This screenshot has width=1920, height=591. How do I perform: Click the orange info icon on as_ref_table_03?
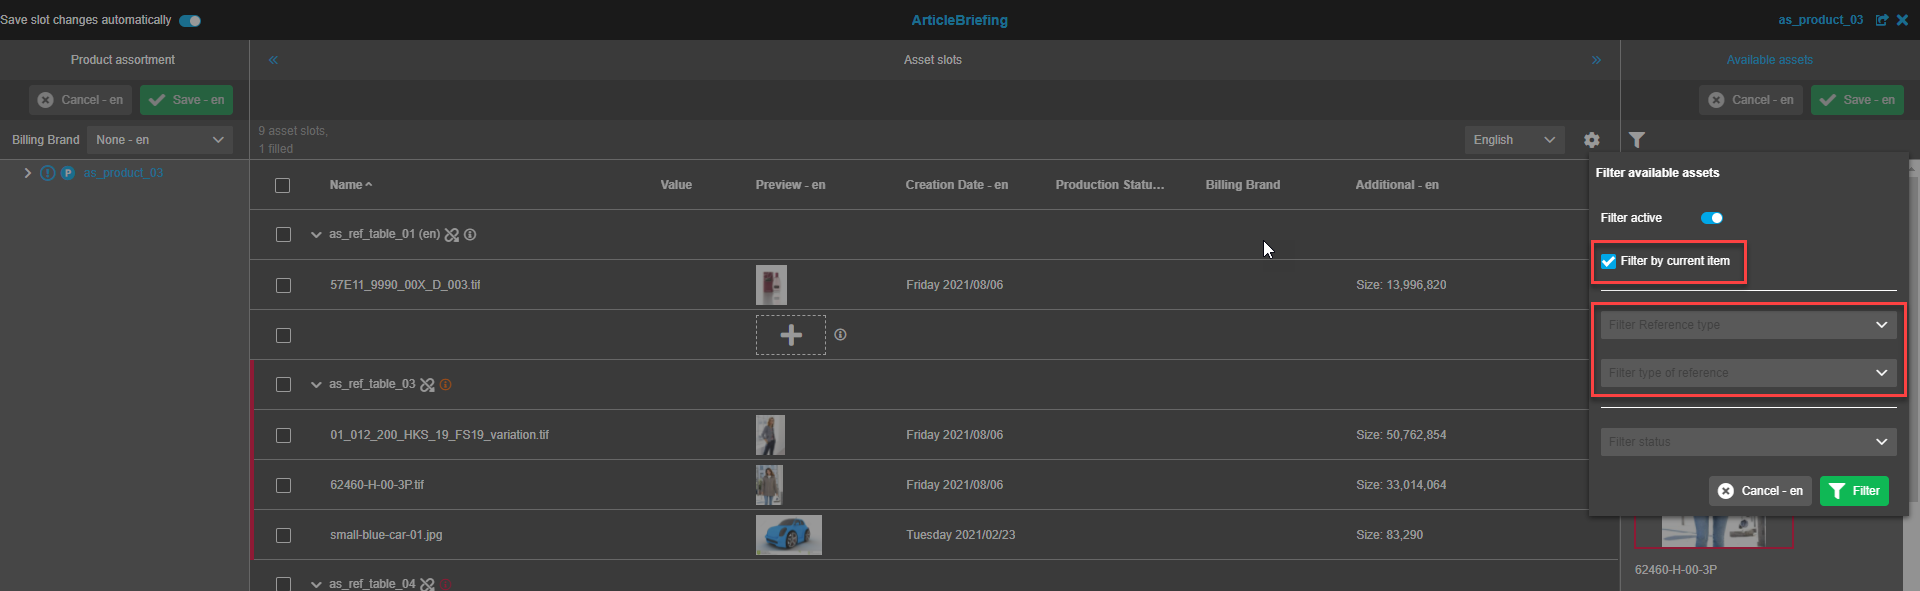pyautogui.click(x=446, y=385)
